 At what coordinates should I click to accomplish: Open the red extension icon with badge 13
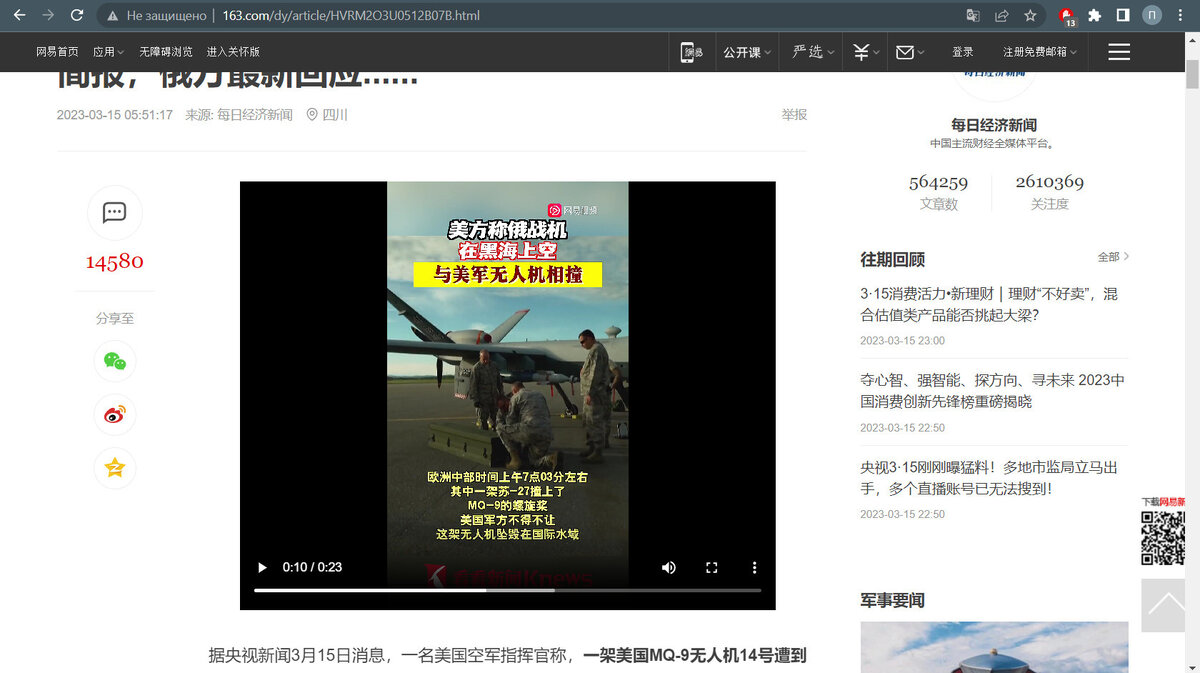[1067, 16]
